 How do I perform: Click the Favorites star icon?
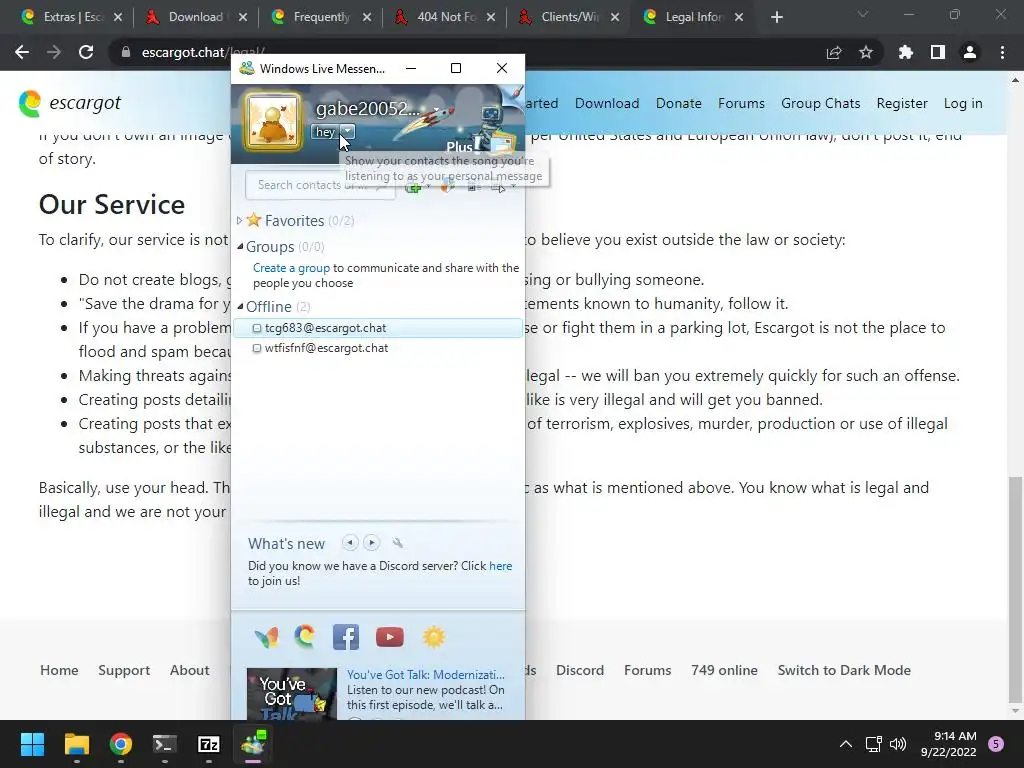[x=254, y=220]
